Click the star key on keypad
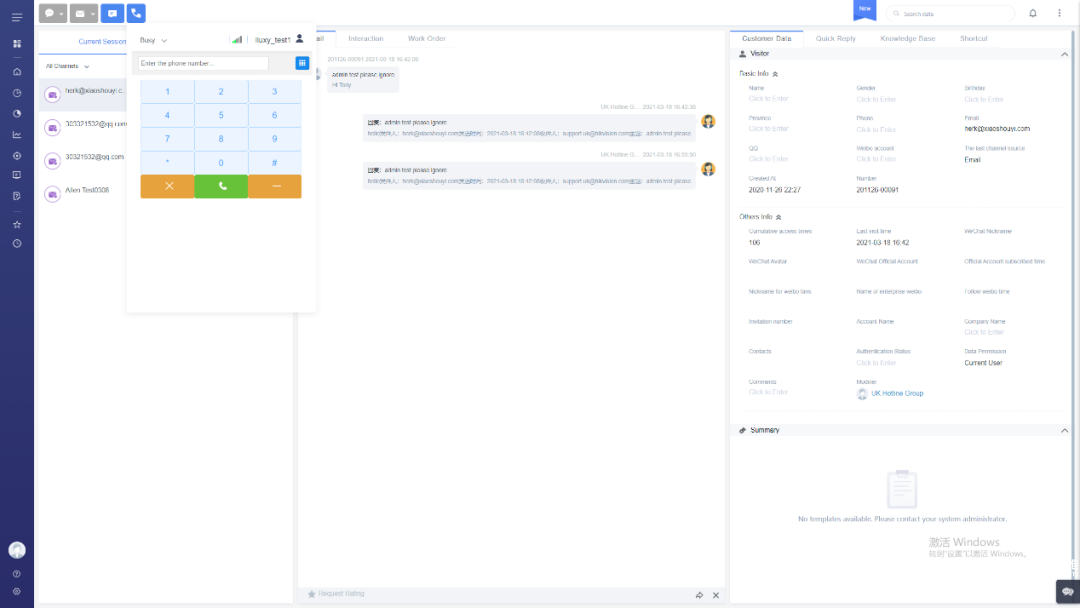Image resolution: width=1080 pixels, height=608 pixels. coord(167,163)
